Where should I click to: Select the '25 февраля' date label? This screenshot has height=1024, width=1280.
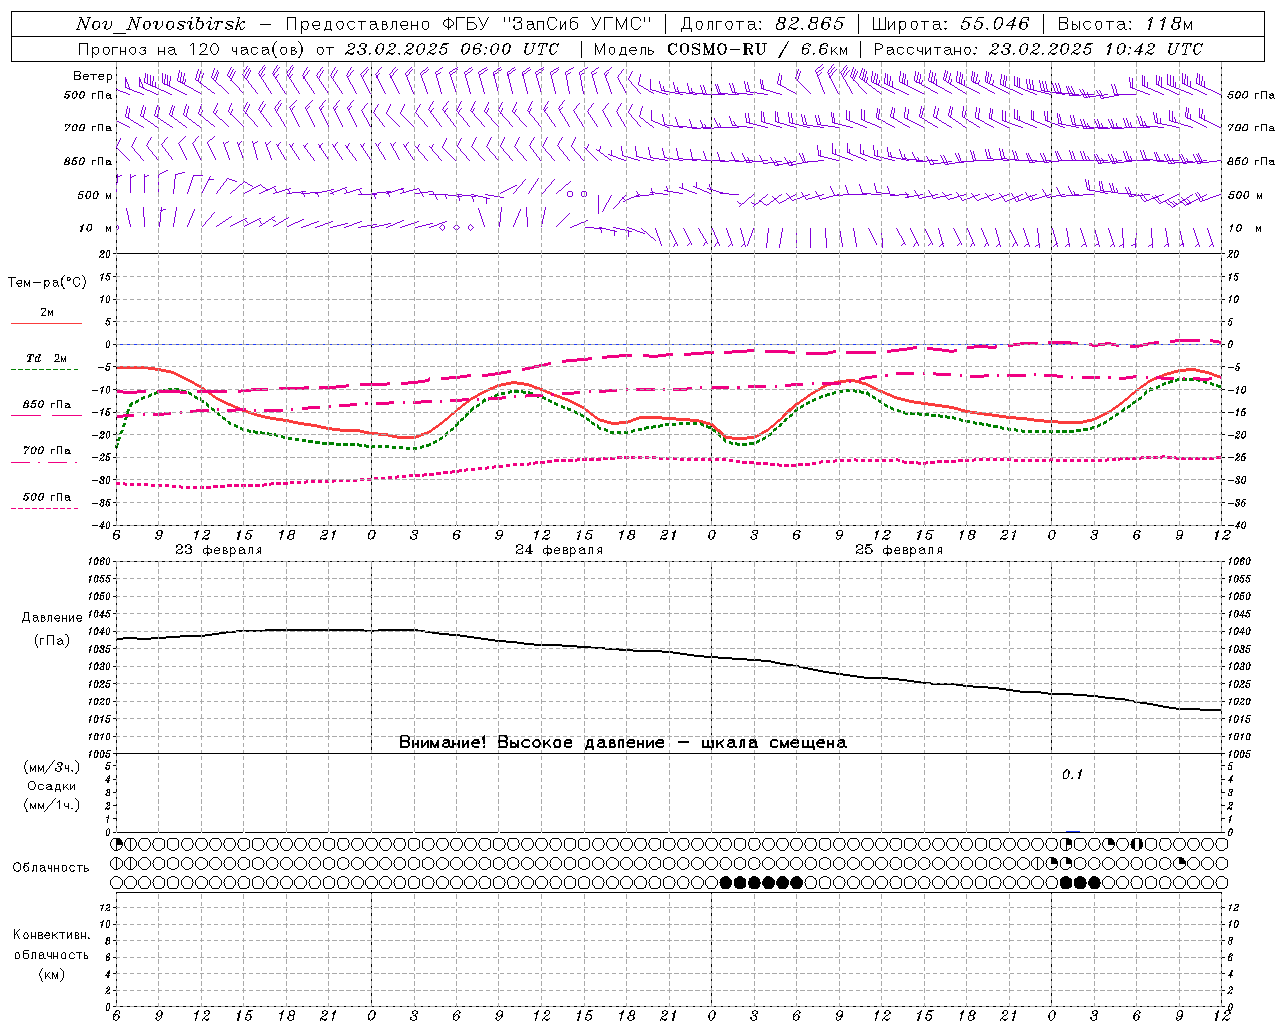point(899,550)
